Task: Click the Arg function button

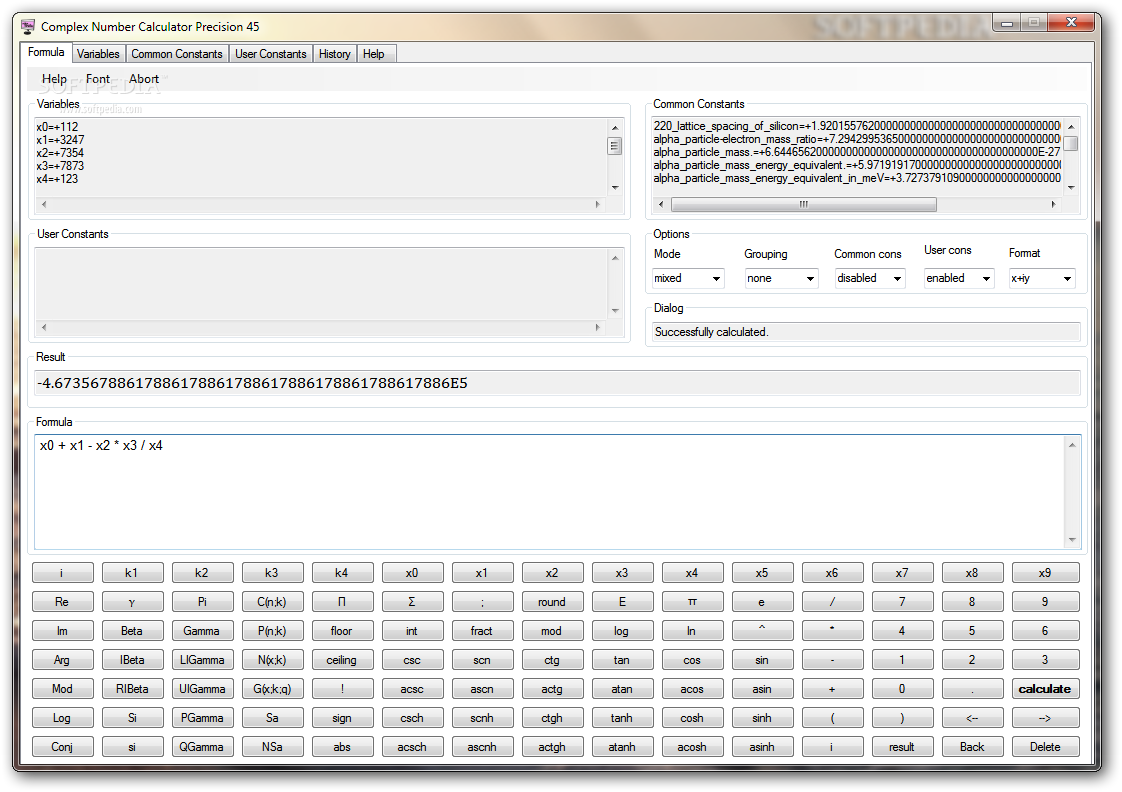Action: tap(62, 660)
